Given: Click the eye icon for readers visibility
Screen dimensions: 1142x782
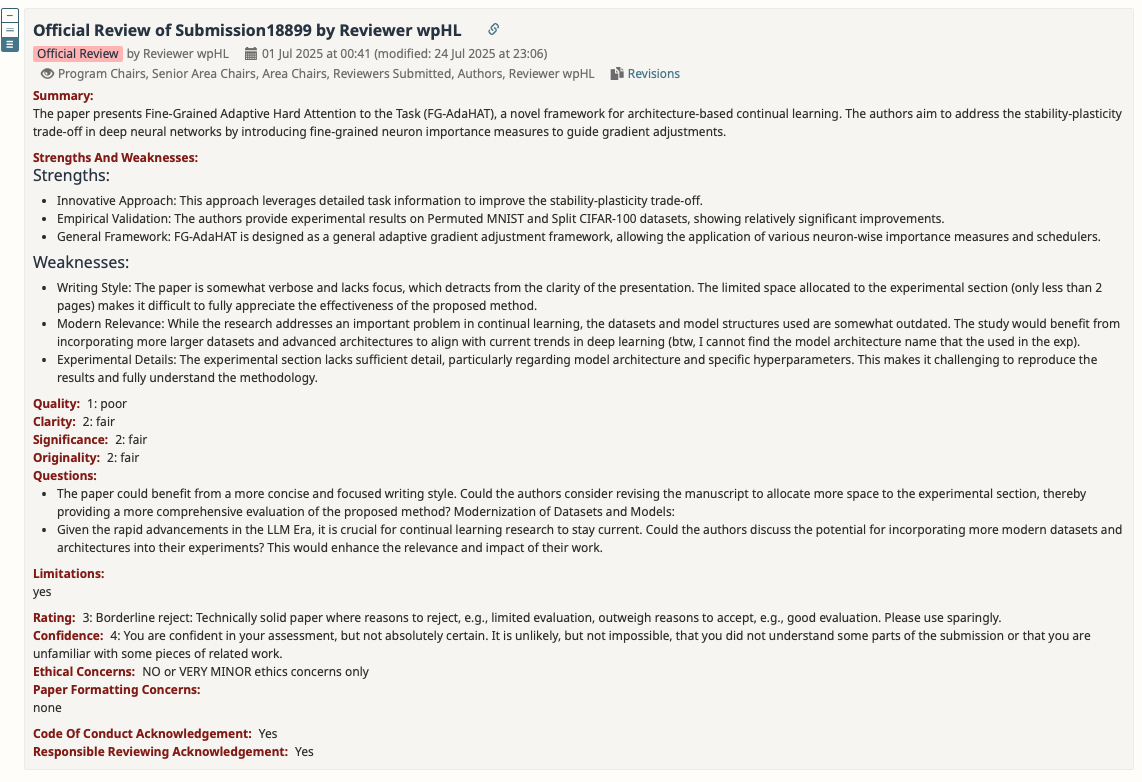Looking at the screenshot, I should coord(46,74).
